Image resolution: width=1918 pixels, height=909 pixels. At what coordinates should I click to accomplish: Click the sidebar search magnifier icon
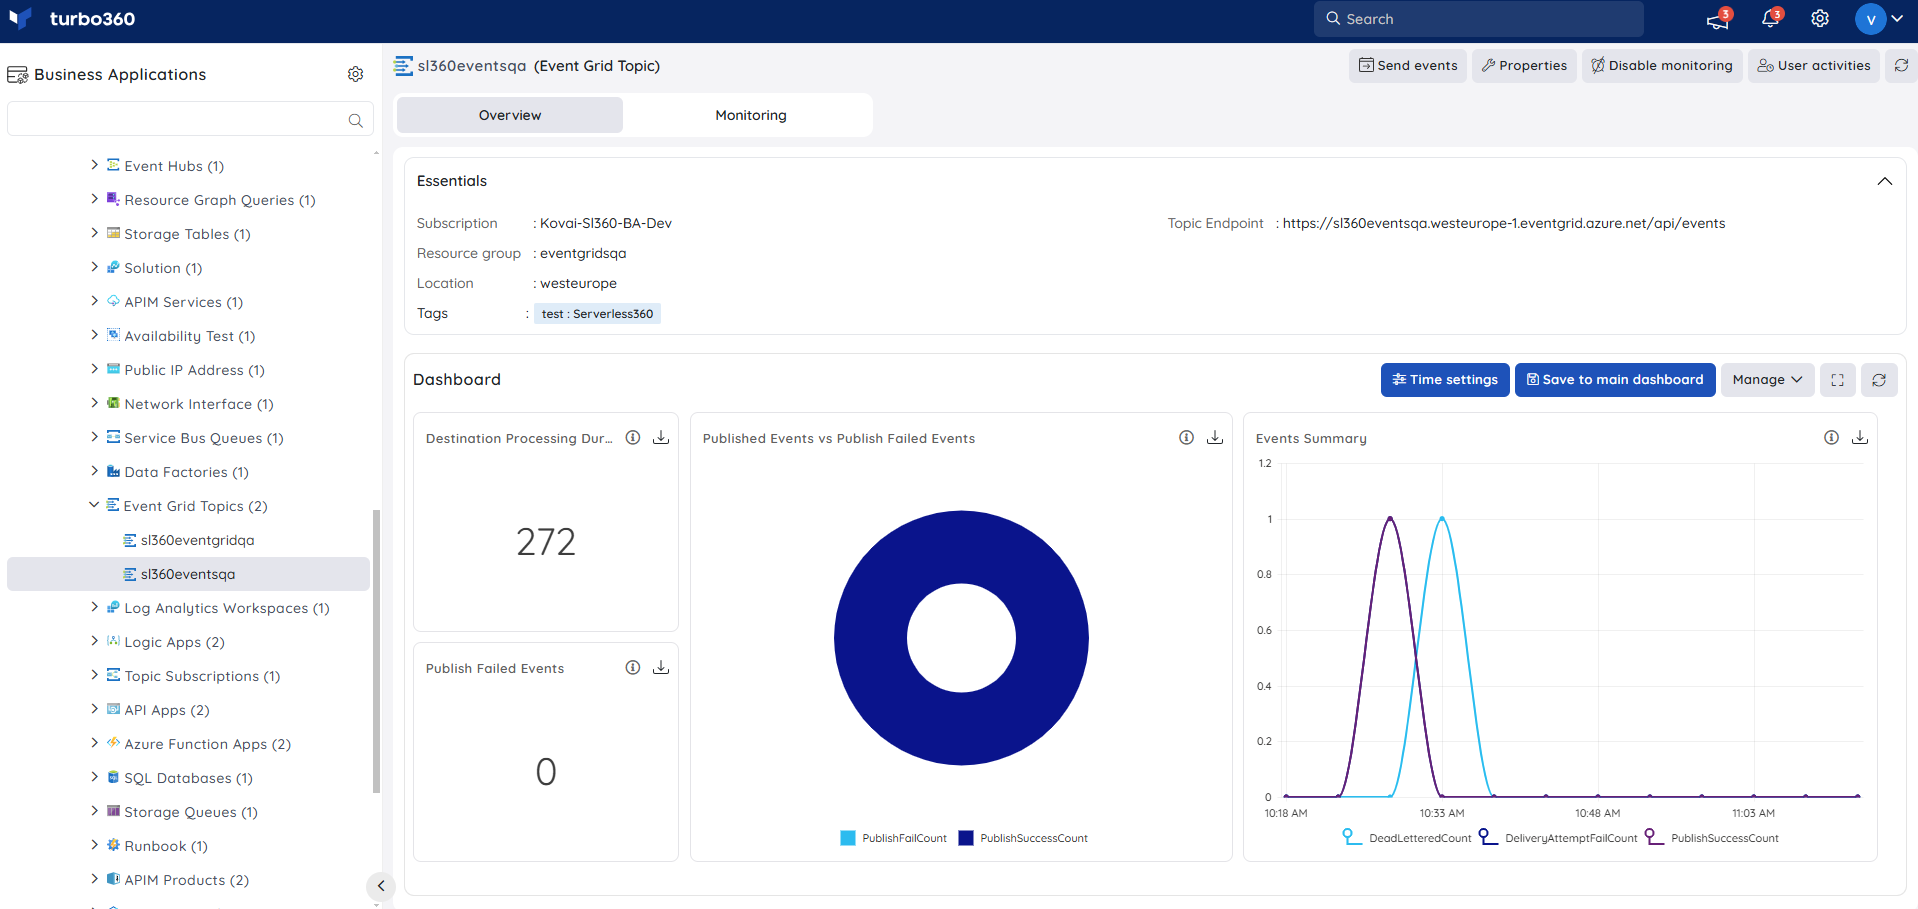click(x=355, y=120)
